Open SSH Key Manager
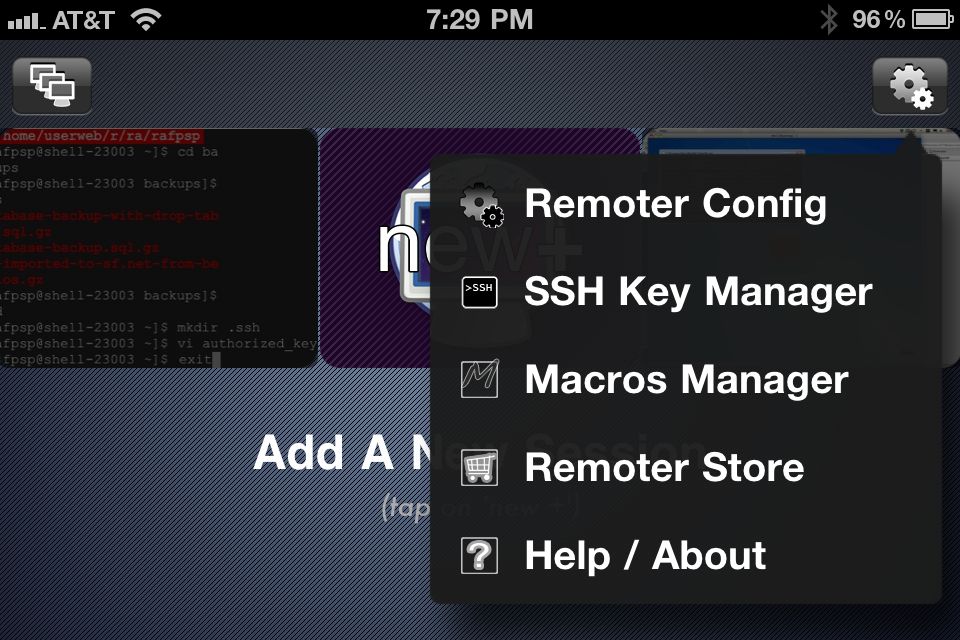The height and width of the screenshot is (640, 960). (686, 292)
